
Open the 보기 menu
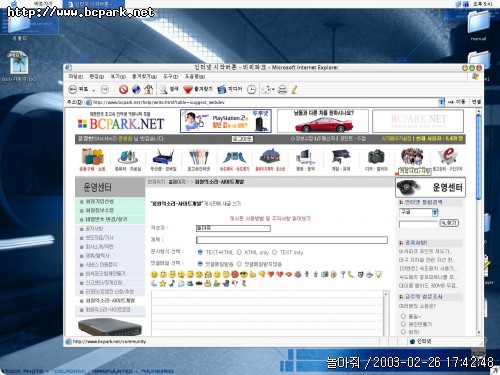[118, 76]
